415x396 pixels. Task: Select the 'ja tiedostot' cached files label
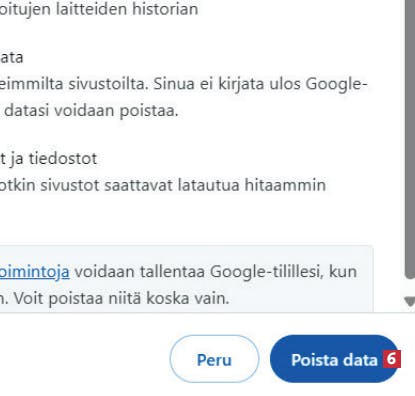click(x=49, y=158)
